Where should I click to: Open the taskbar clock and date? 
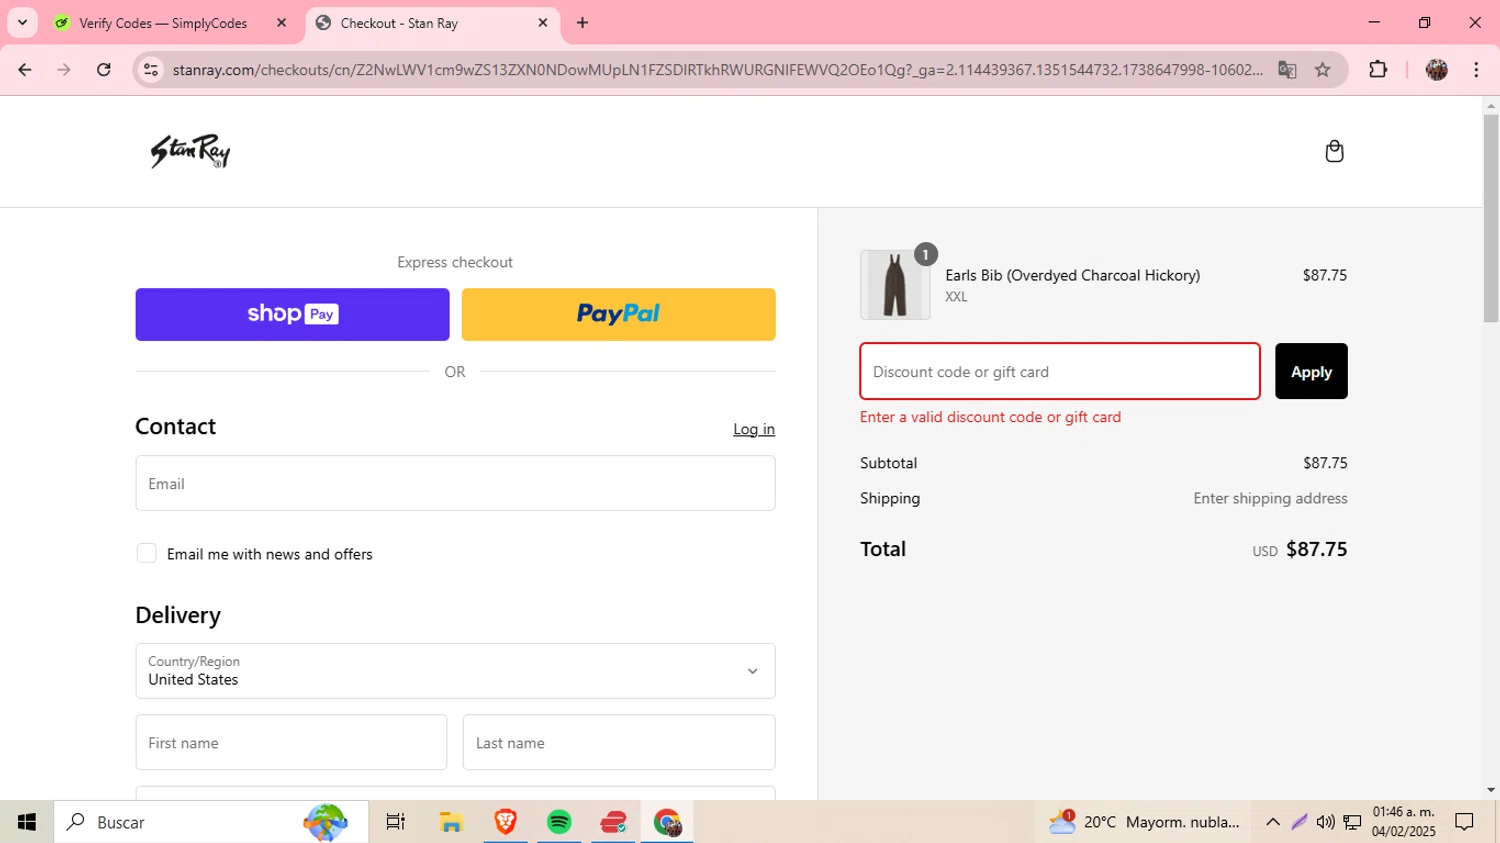pyautogui.click(x=1404, y=822)
